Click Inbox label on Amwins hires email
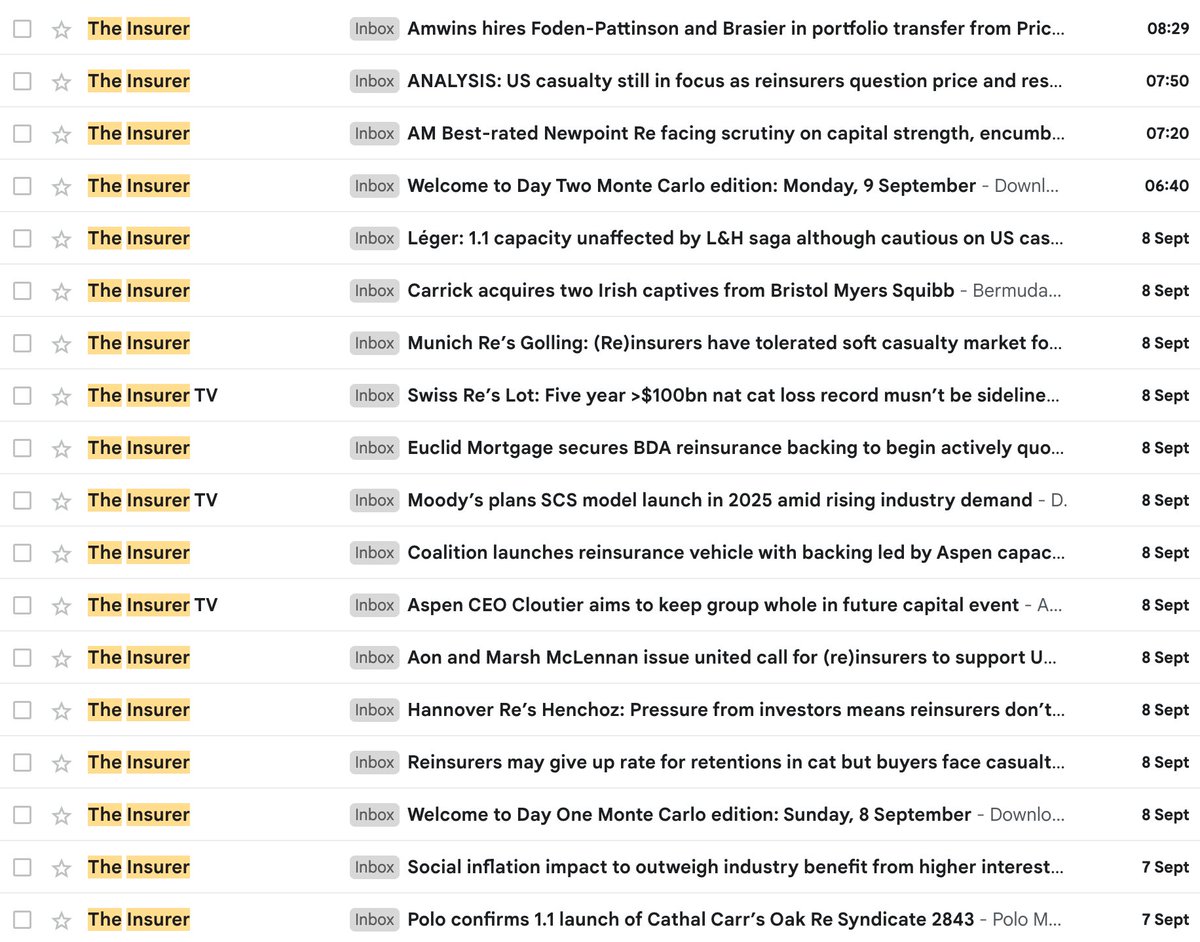The width and height of the screenshot is (1200, 942). tap(375, 29)
